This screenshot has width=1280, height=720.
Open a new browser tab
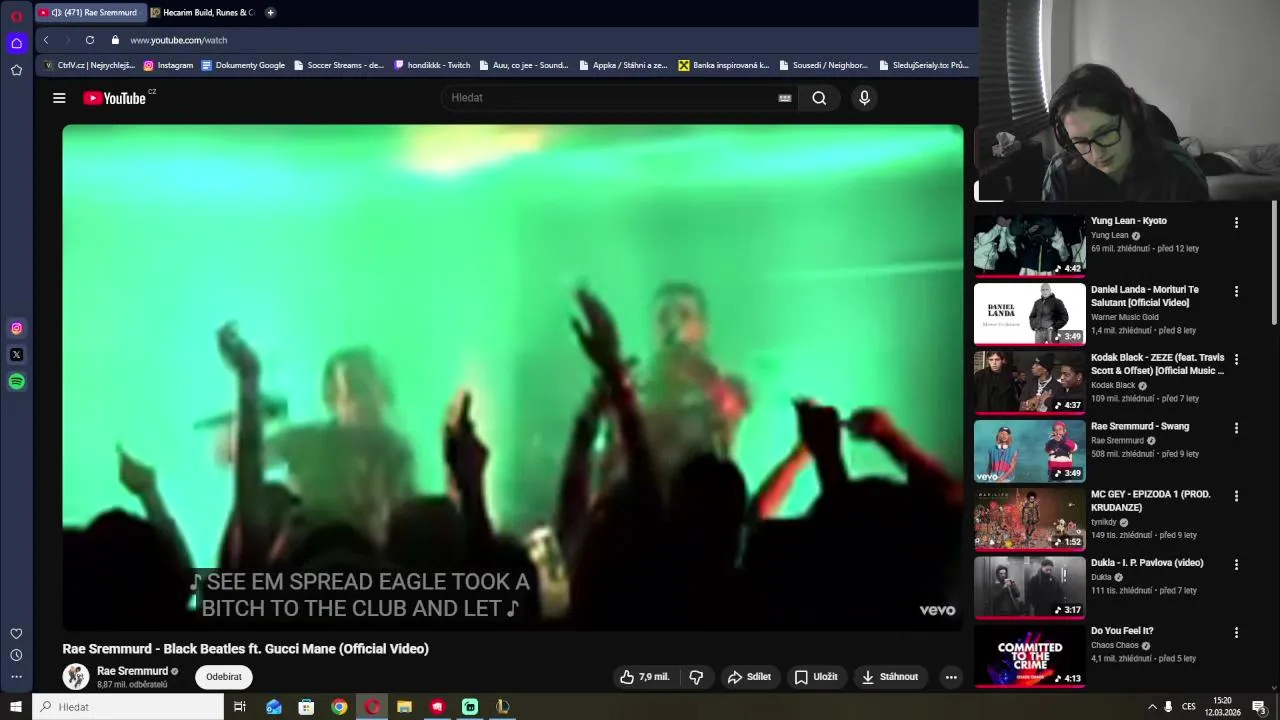[x=270, y=13]
